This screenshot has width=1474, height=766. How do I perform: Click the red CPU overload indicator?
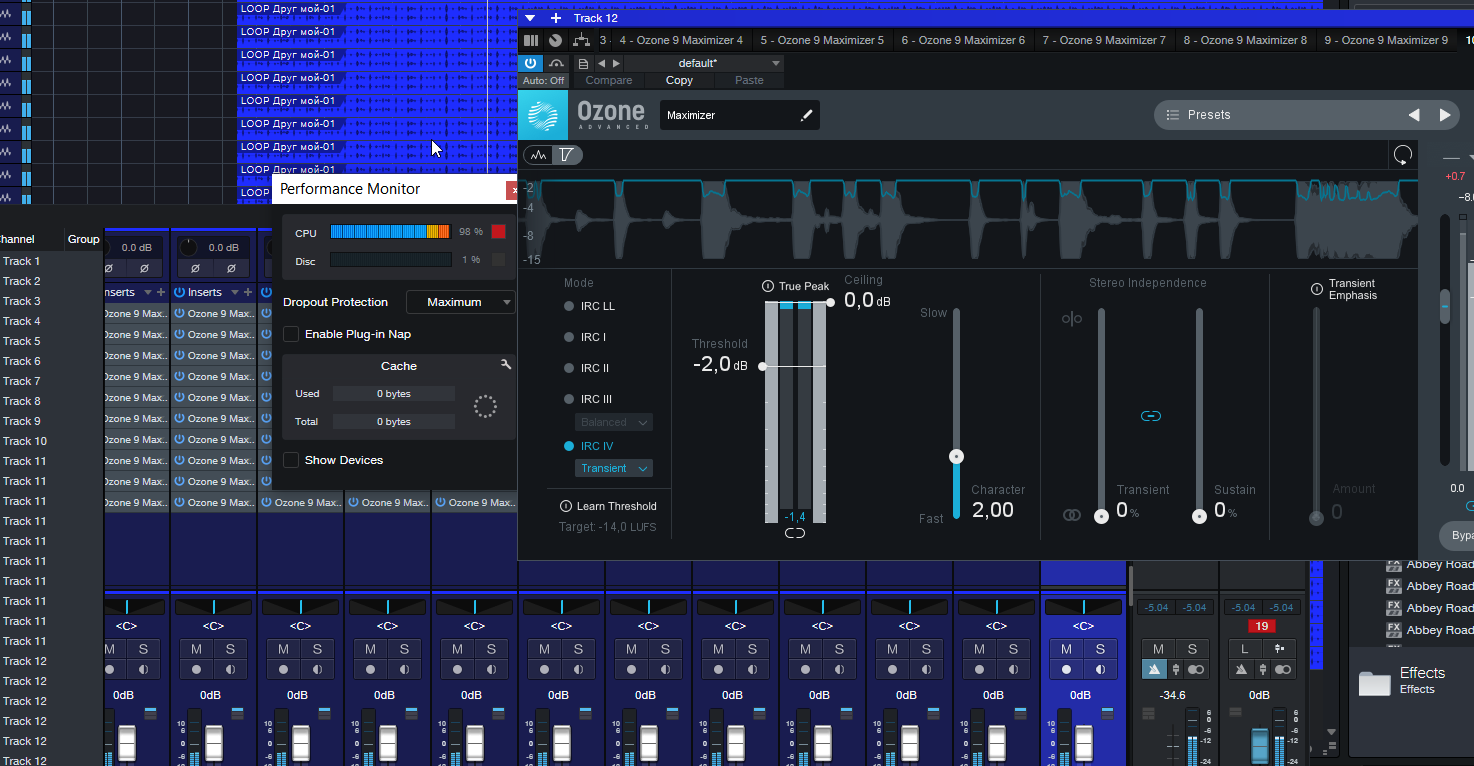pos(498,232)
